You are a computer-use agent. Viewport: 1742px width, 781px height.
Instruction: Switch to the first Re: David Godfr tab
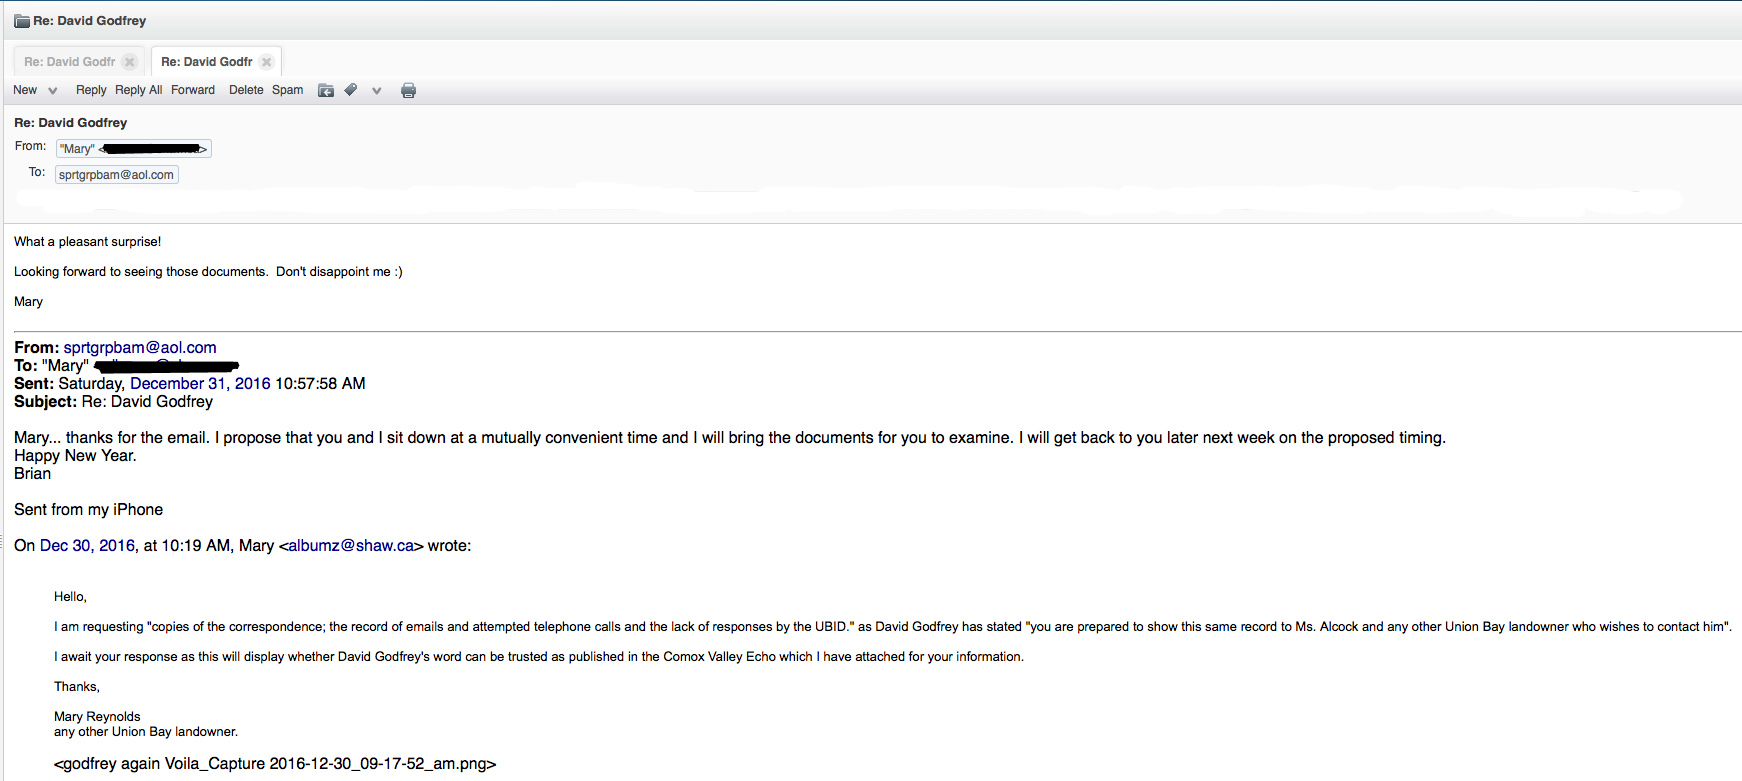click(x=70, y=62)
